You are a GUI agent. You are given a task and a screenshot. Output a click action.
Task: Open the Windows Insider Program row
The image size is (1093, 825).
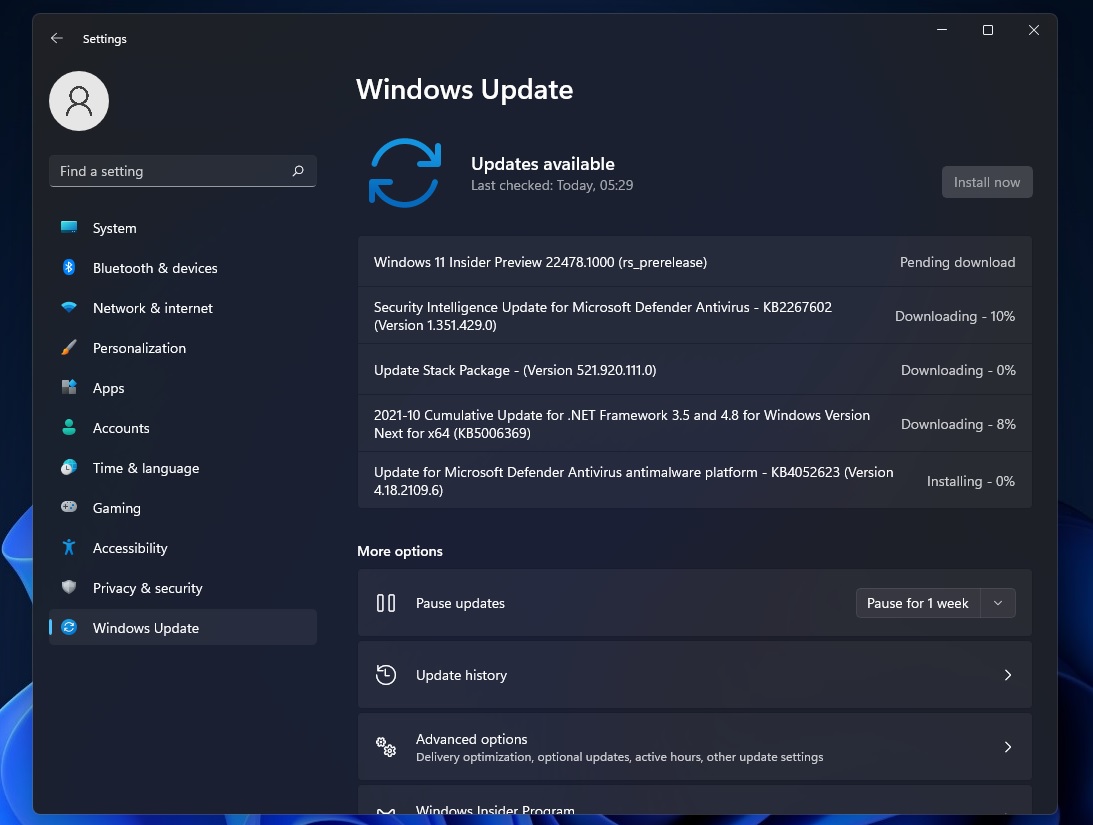[694, 800]
